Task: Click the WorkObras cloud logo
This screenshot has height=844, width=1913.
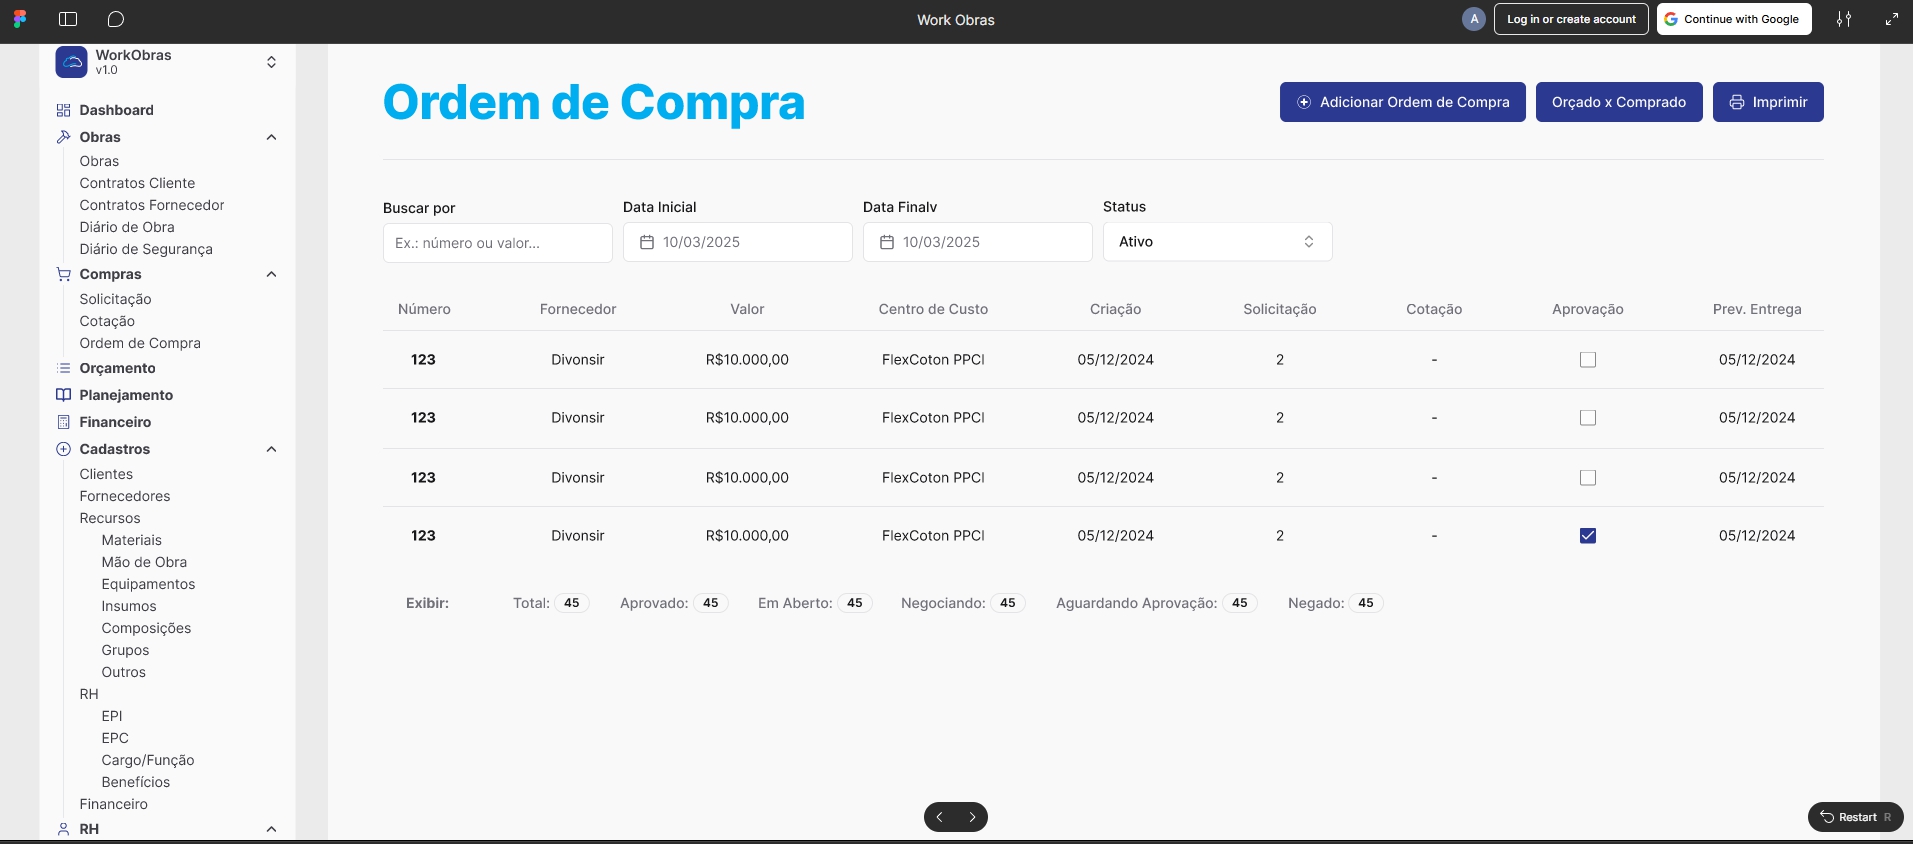Action: 71,62
